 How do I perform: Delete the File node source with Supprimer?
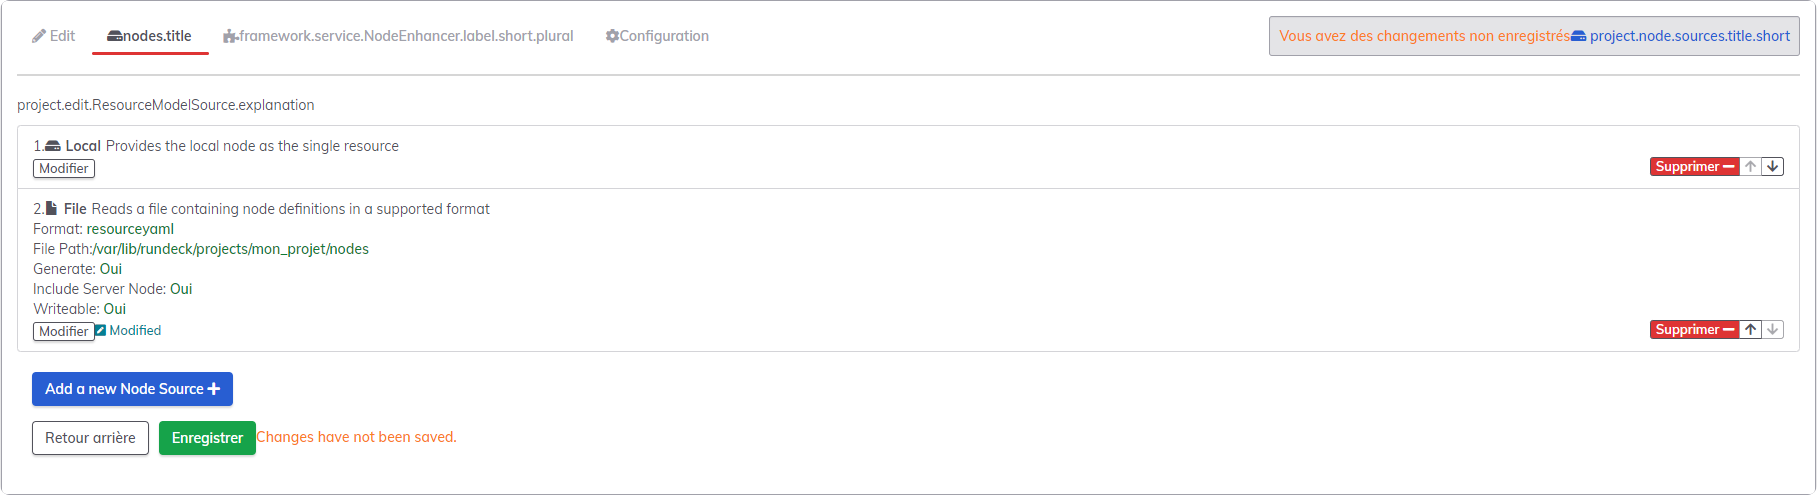click(1695, 330)
